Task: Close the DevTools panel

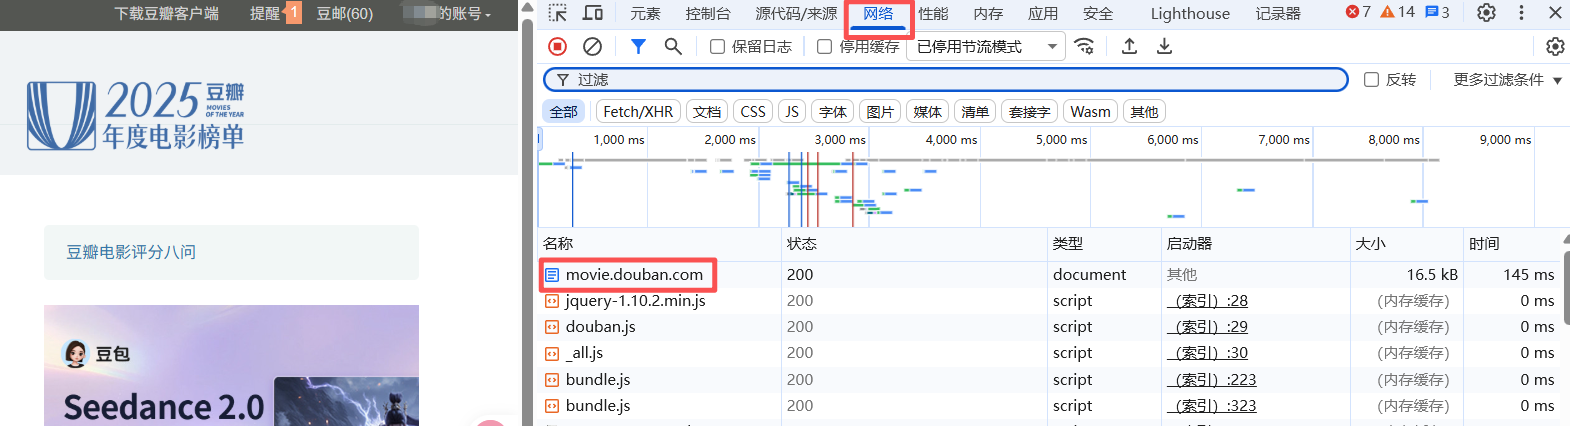Action: (x=1555, y=13)
